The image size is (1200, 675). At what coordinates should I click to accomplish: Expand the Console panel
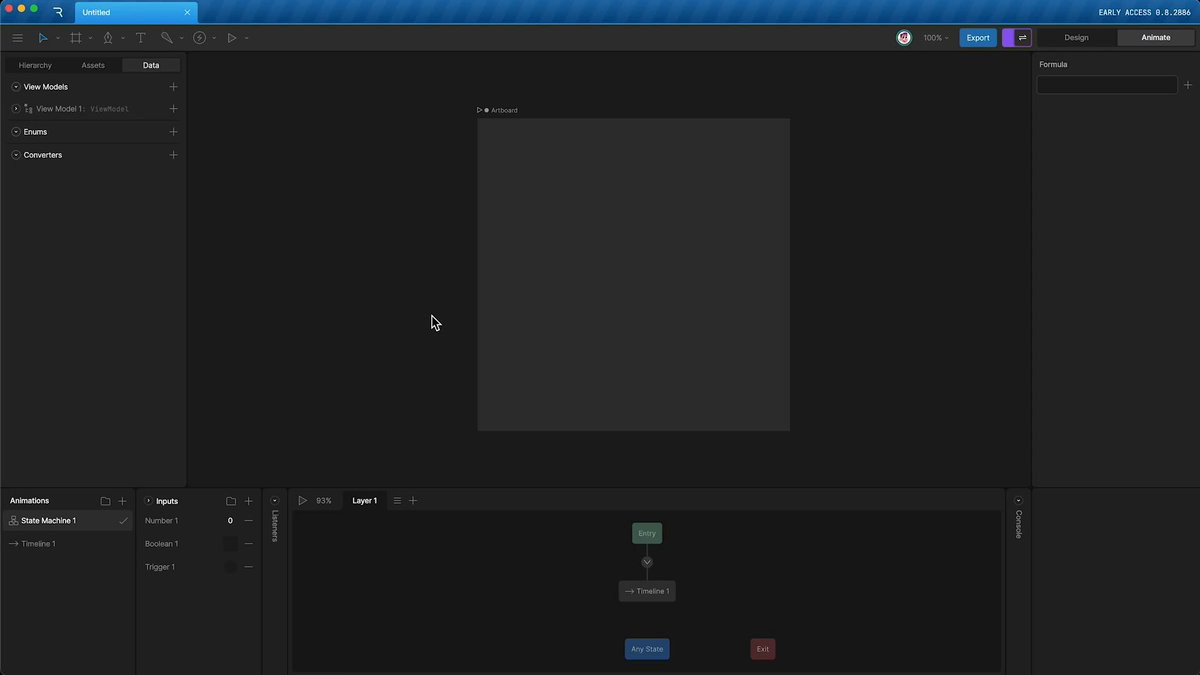1019,501
